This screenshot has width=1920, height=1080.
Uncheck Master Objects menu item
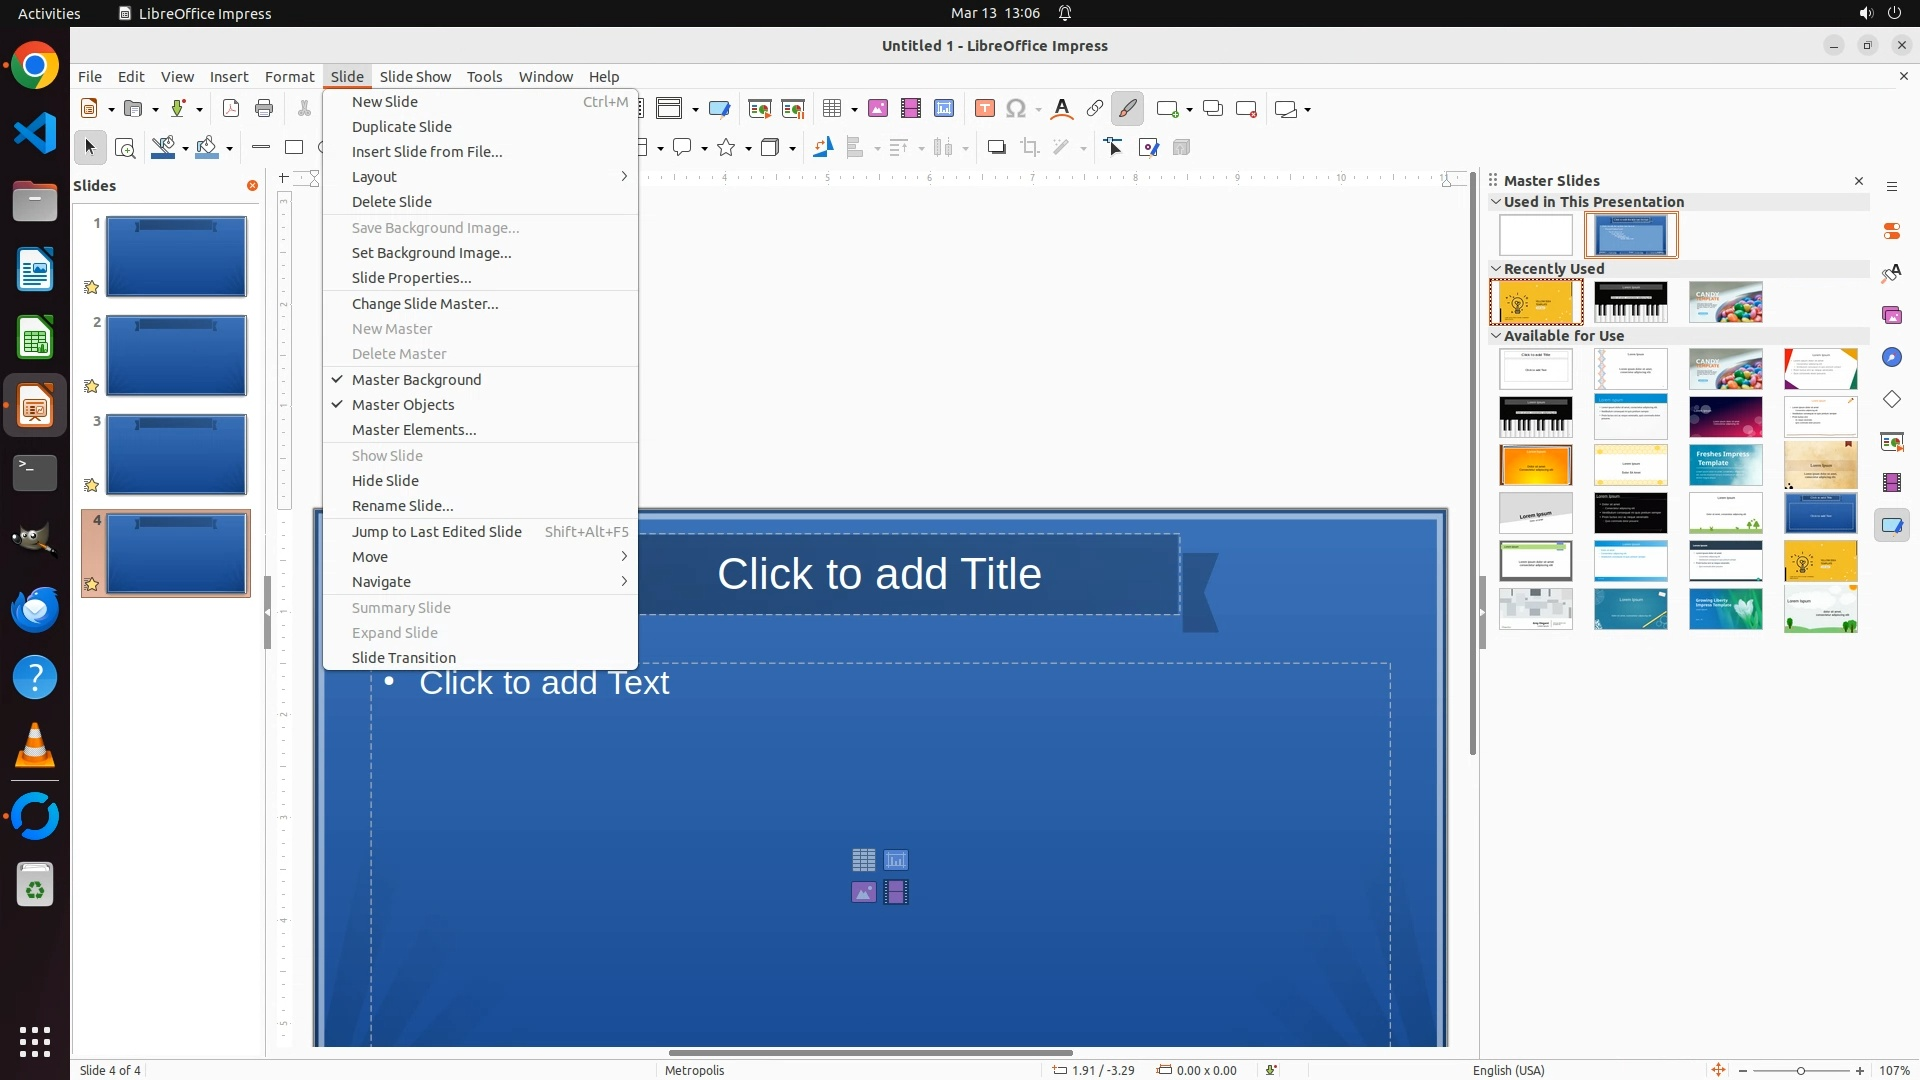click(x=403, y=405)
